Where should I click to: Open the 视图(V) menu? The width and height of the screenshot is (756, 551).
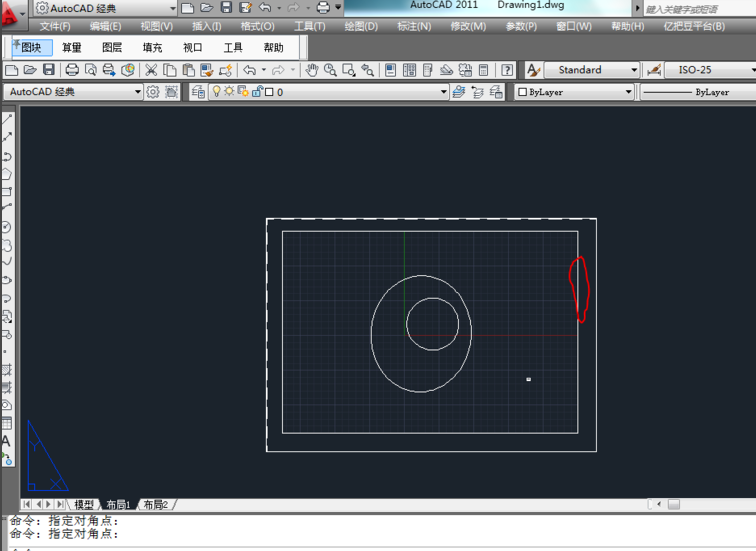coord(156,27)
